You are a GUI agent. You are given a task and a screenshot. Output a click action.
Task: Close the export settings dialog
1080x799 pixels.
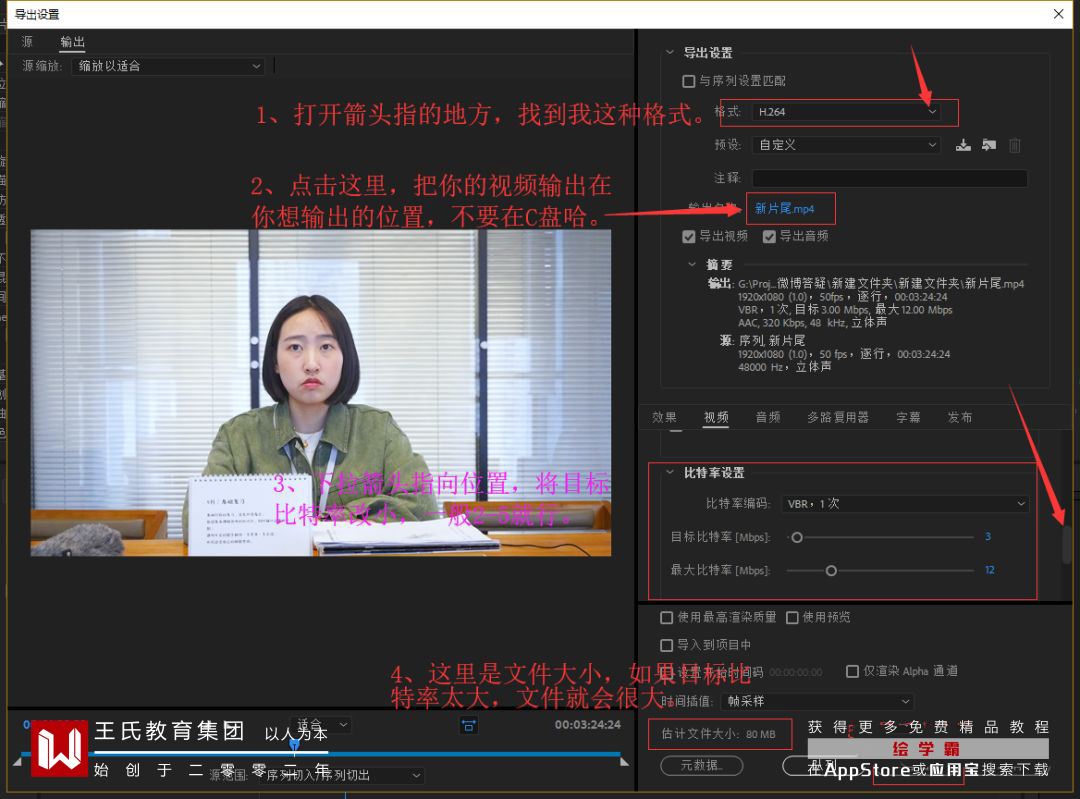1059,14
